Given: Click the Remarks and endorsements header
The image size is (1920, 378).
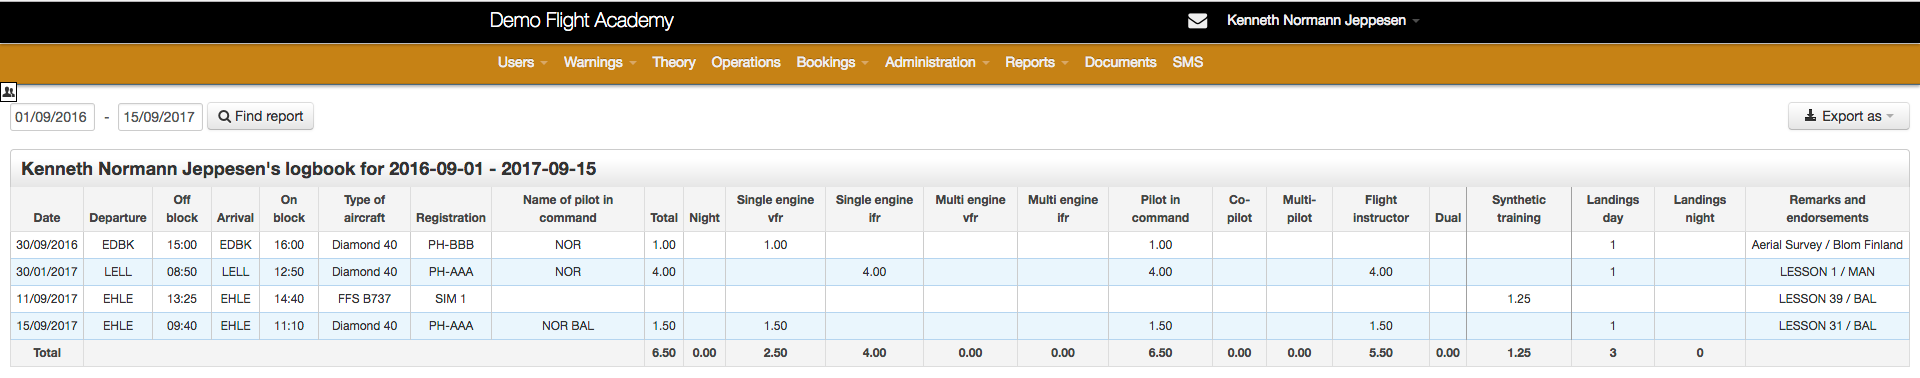Looking at the screenshot, I should [x=1827, y=209].
